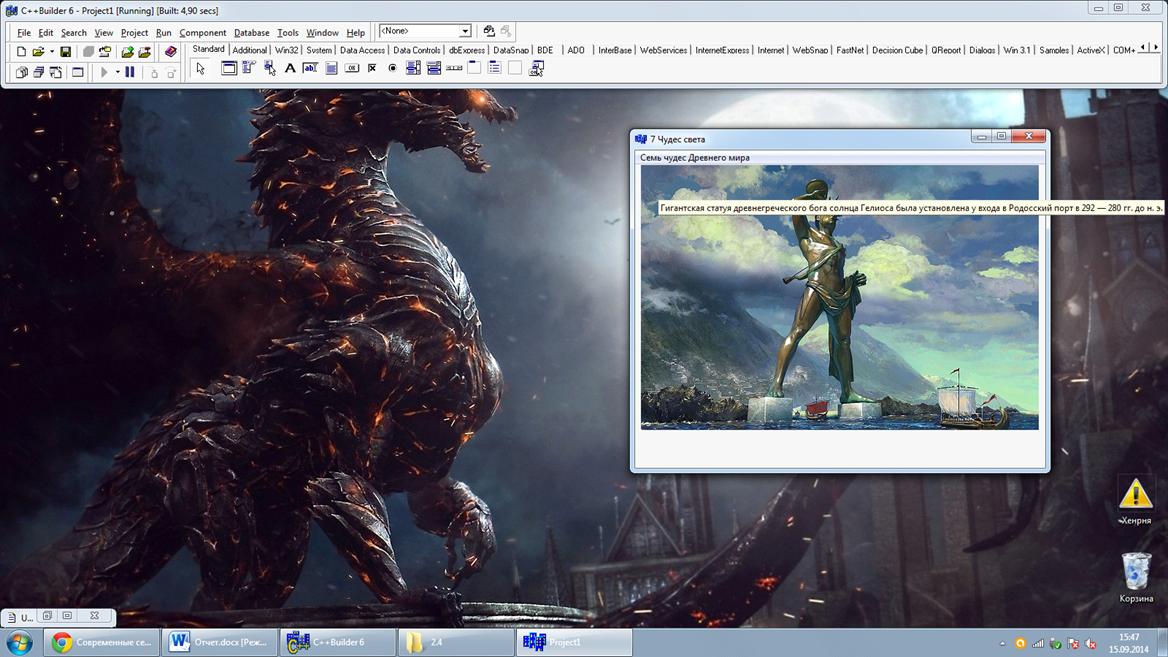Switch to the Additional component tab
The width and height of the screenshot is (1168, 657).
pyautogui.click(x=249, y=50)
